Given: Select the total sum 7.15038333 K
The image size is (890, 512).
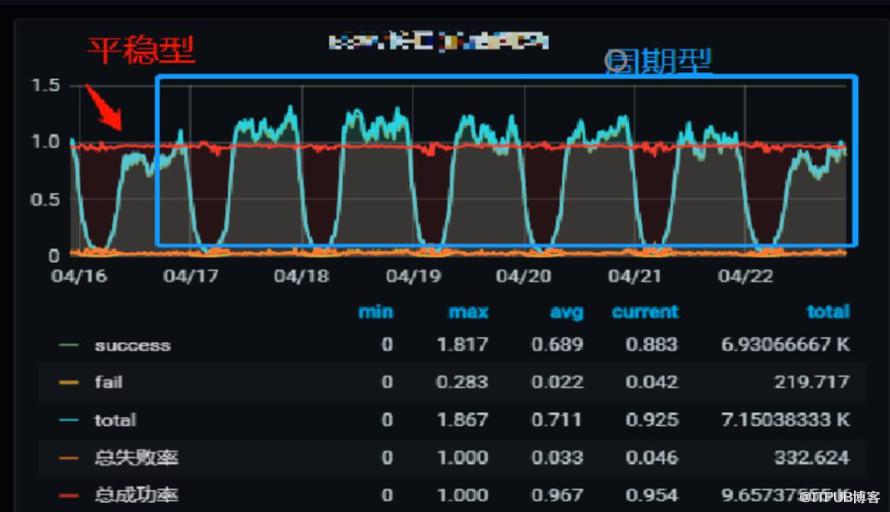Looking at the screenshot, I should click(786, 419).
